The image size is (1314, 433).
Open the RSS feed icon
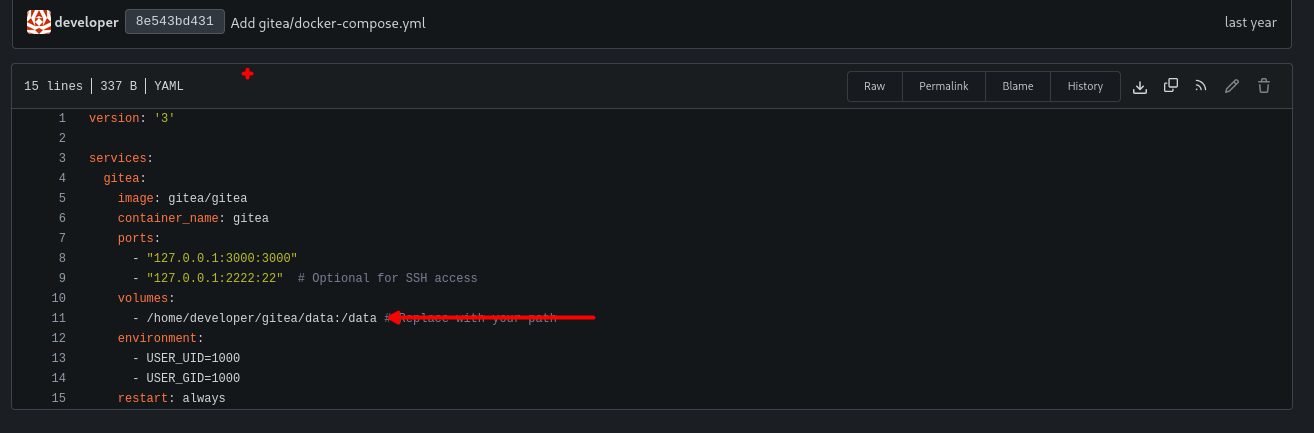[x=1201, y=86]
